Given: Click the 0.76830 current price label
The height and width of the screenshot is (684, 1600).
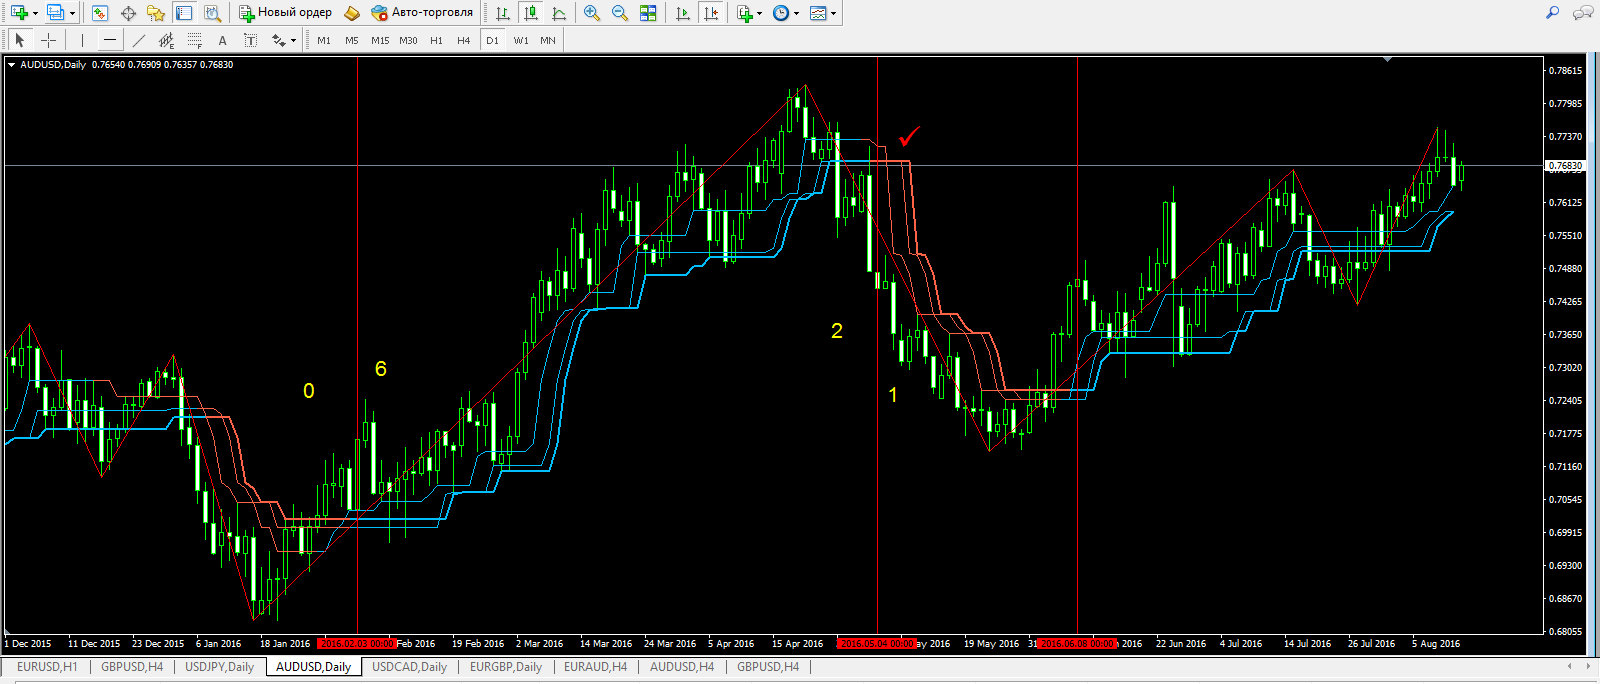Looking at the screenshot, I should [1566, 166].
